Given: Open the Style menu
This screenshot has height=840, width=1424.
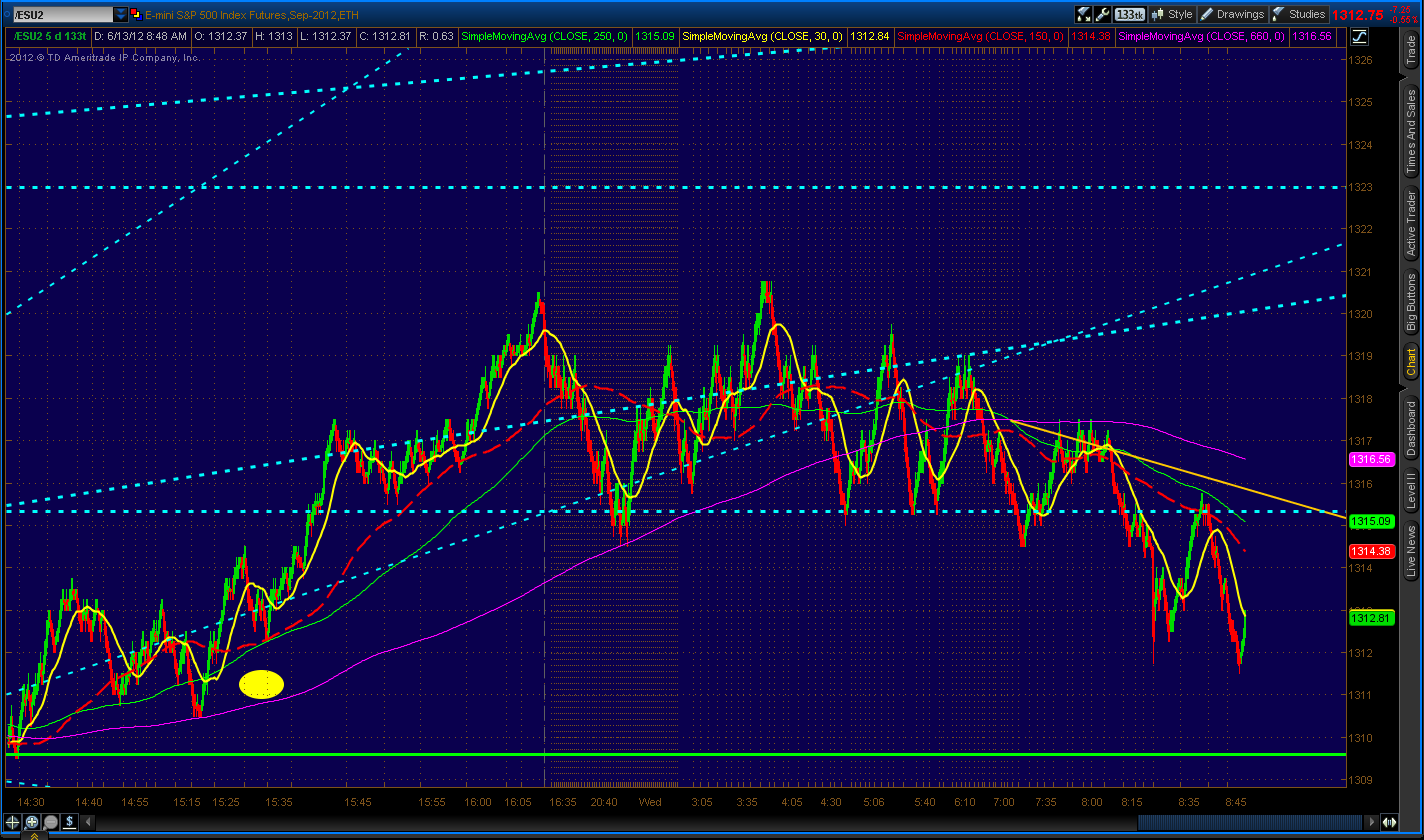Looking at the screenshot, I should click(1172, 14).
